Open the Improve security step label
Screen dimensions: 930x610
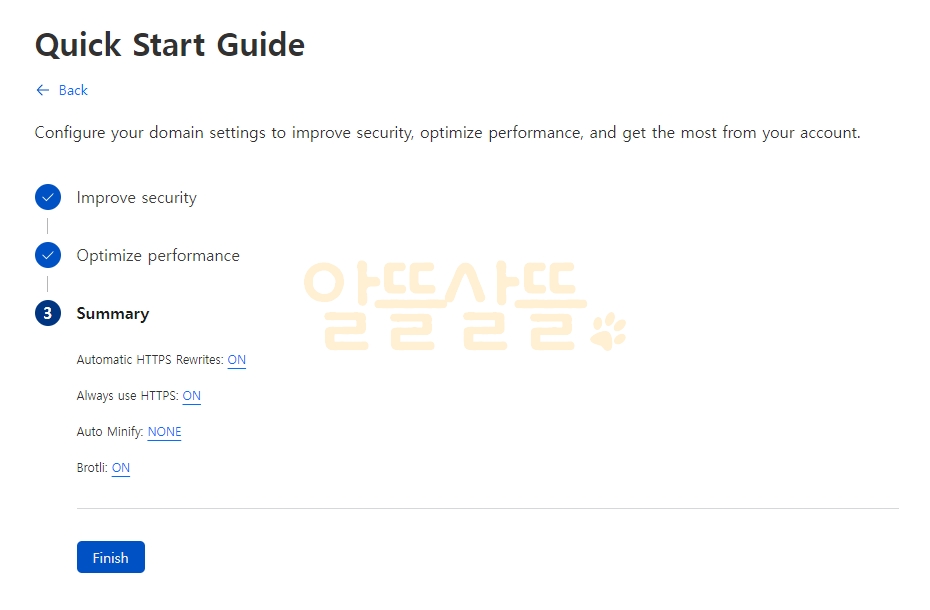click(x=136, y=198)
